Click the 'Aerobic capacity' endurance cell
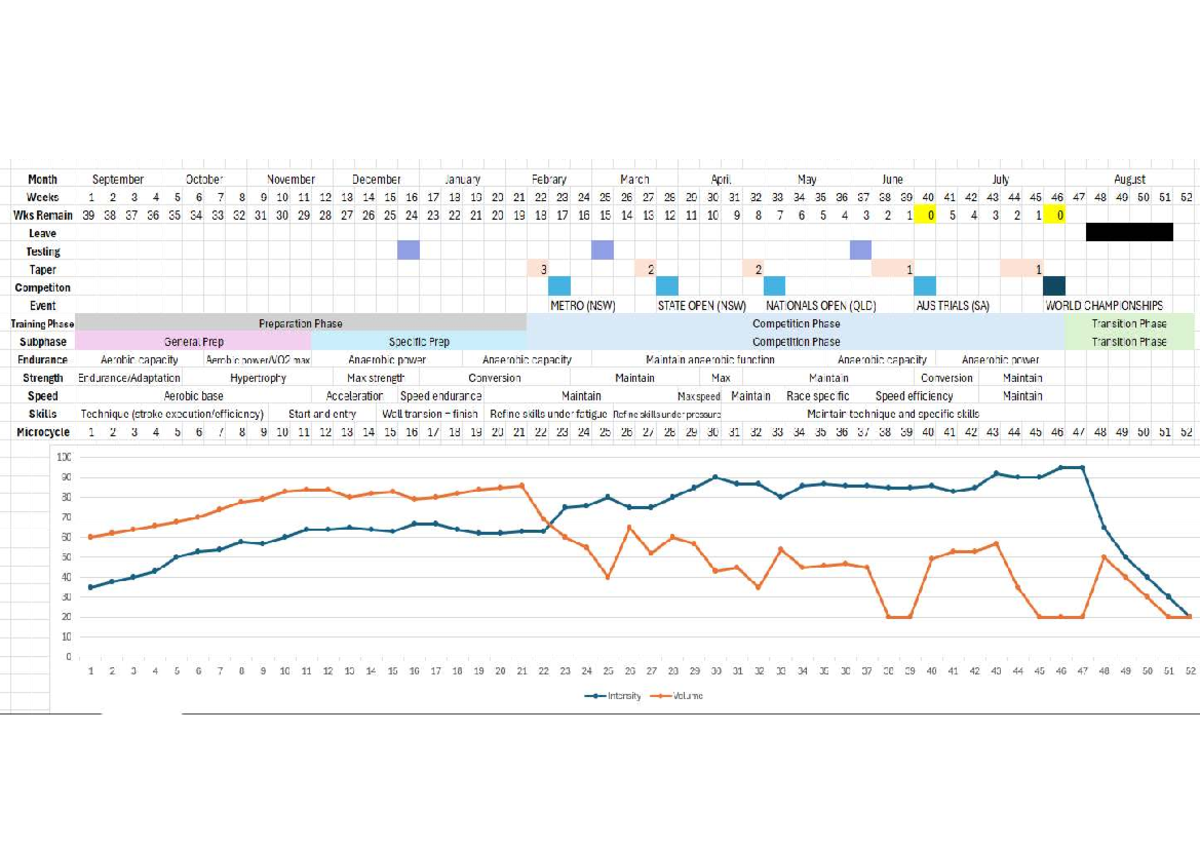The width and height of the screenshot is (1200, 850). coord(139,359)
